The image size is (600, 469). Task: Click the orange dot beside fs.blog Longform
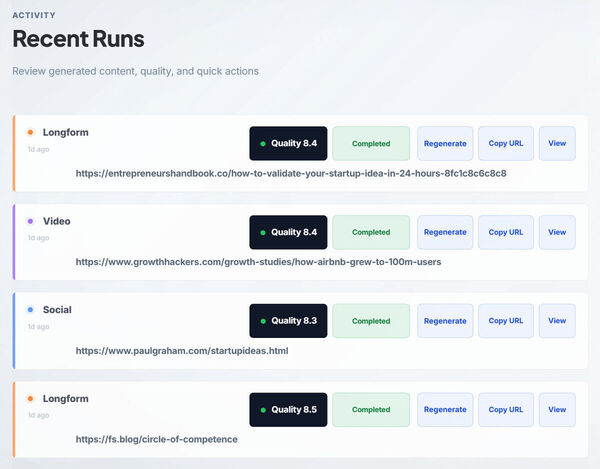click(x=30, y=399)
